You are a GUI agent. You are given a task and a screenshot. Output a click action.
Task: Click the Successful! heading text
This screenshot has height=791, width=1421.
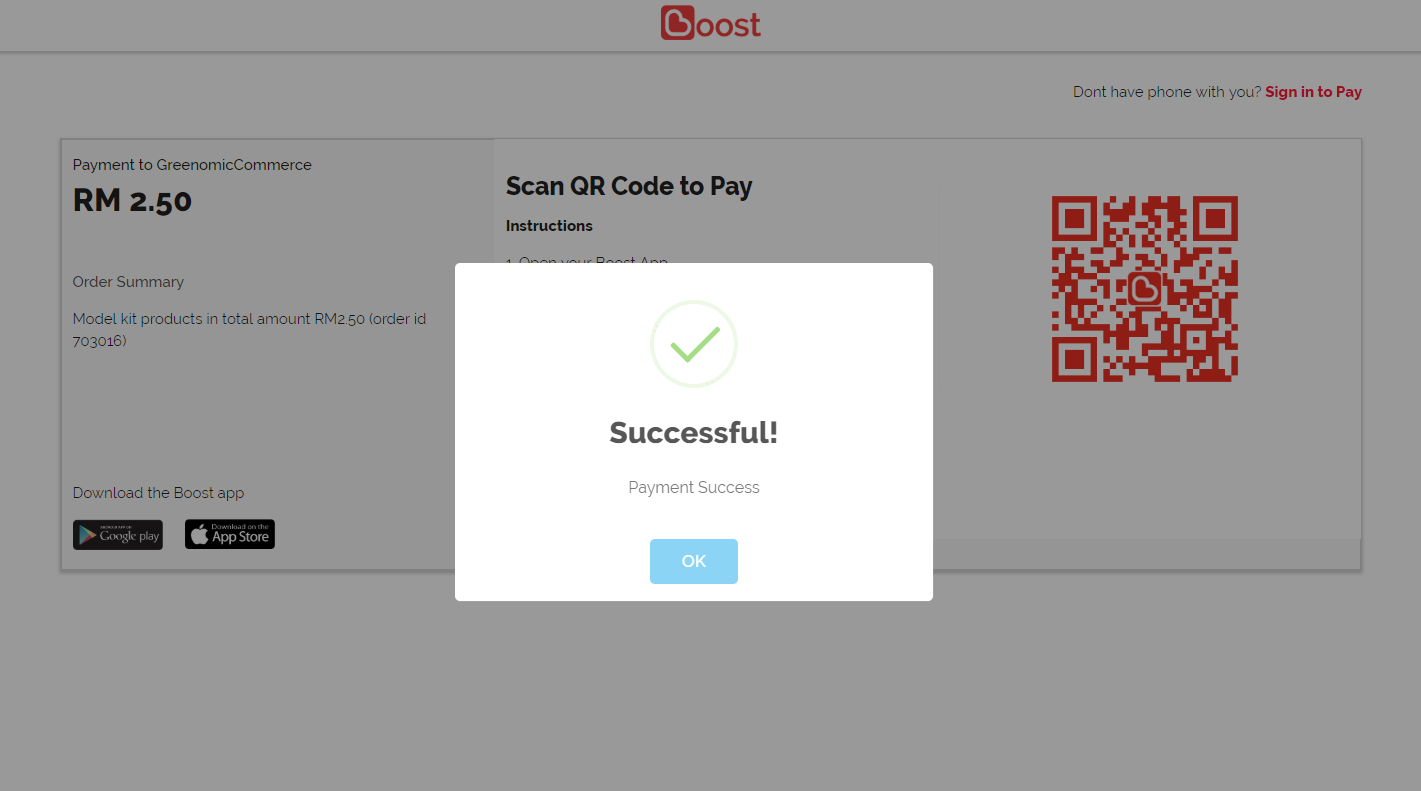pos(693,433)
